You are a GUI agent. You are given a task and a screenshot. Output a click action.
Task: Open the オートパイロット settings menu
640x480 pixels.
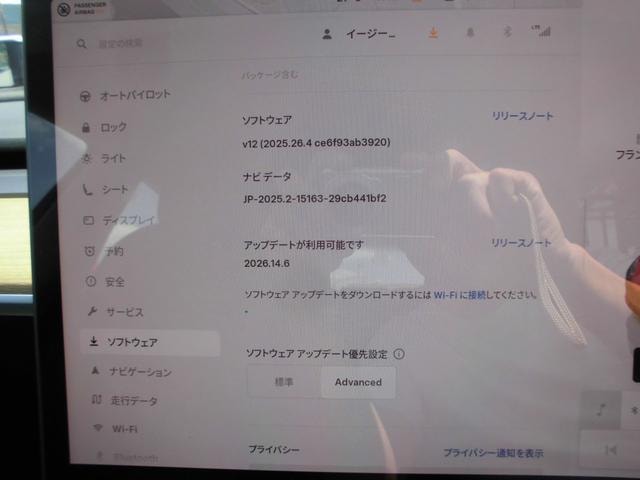[125, 96]
